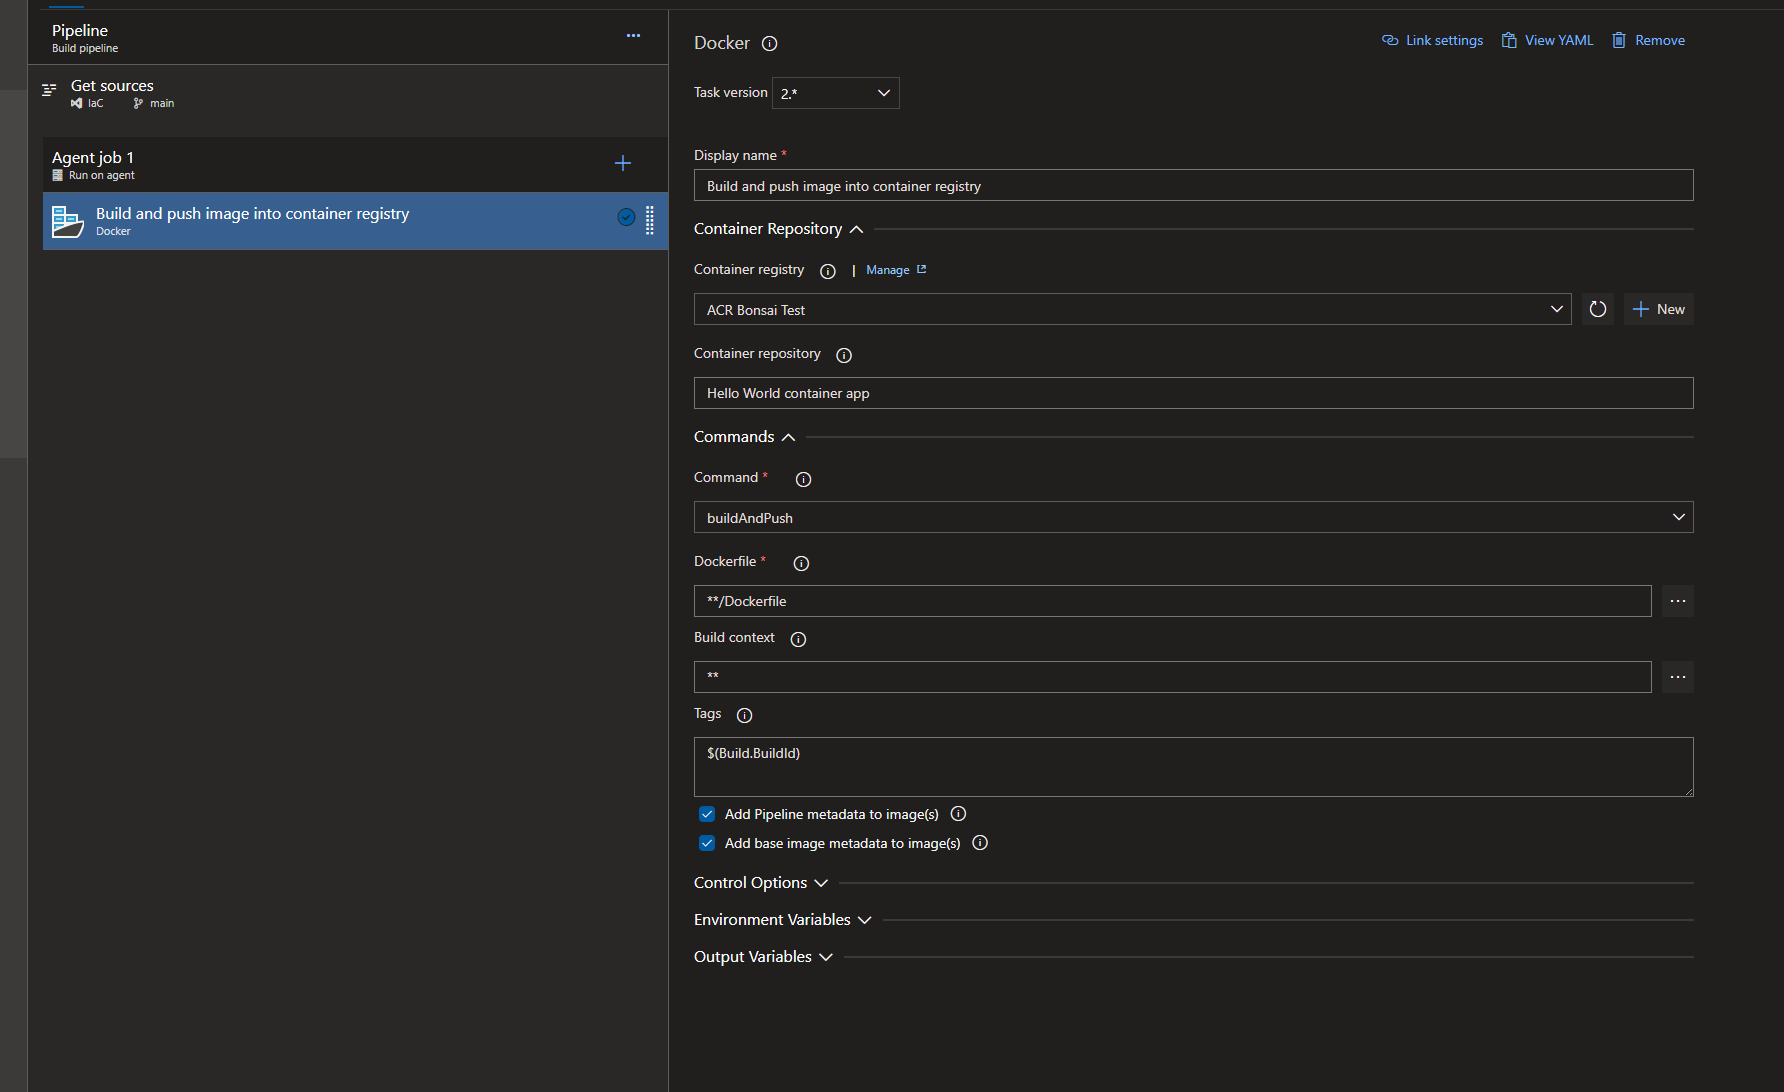Remove the Docker task
Image resolution: width=1784 pixels, height=1092 pixels.
tap(1648, 40)
